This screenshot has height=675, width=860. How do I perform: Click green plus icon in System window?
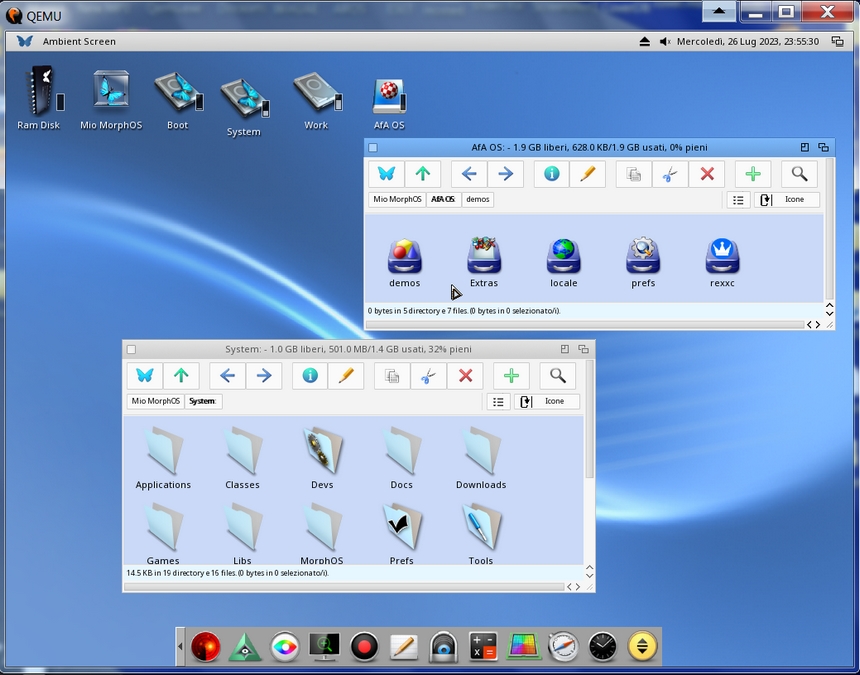tap(511, 376)
